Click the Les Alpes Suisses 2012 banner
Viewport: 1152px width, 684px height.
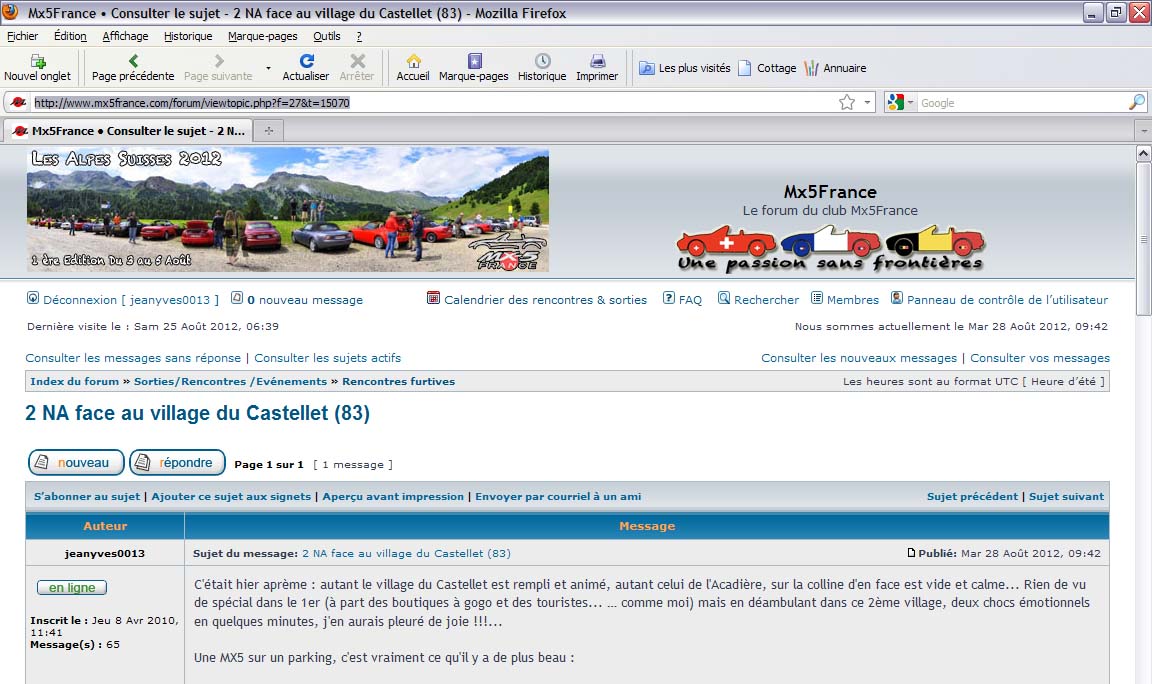pyautogui.click(x=288, y=210)
